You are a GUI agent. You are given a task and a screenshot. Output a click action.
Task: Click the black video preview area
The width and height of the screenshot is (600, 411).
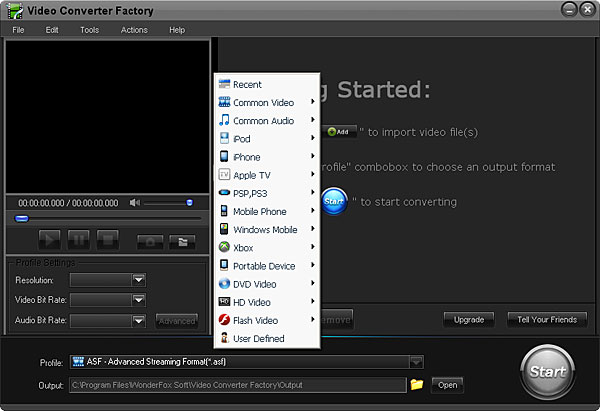click(108, 117)
